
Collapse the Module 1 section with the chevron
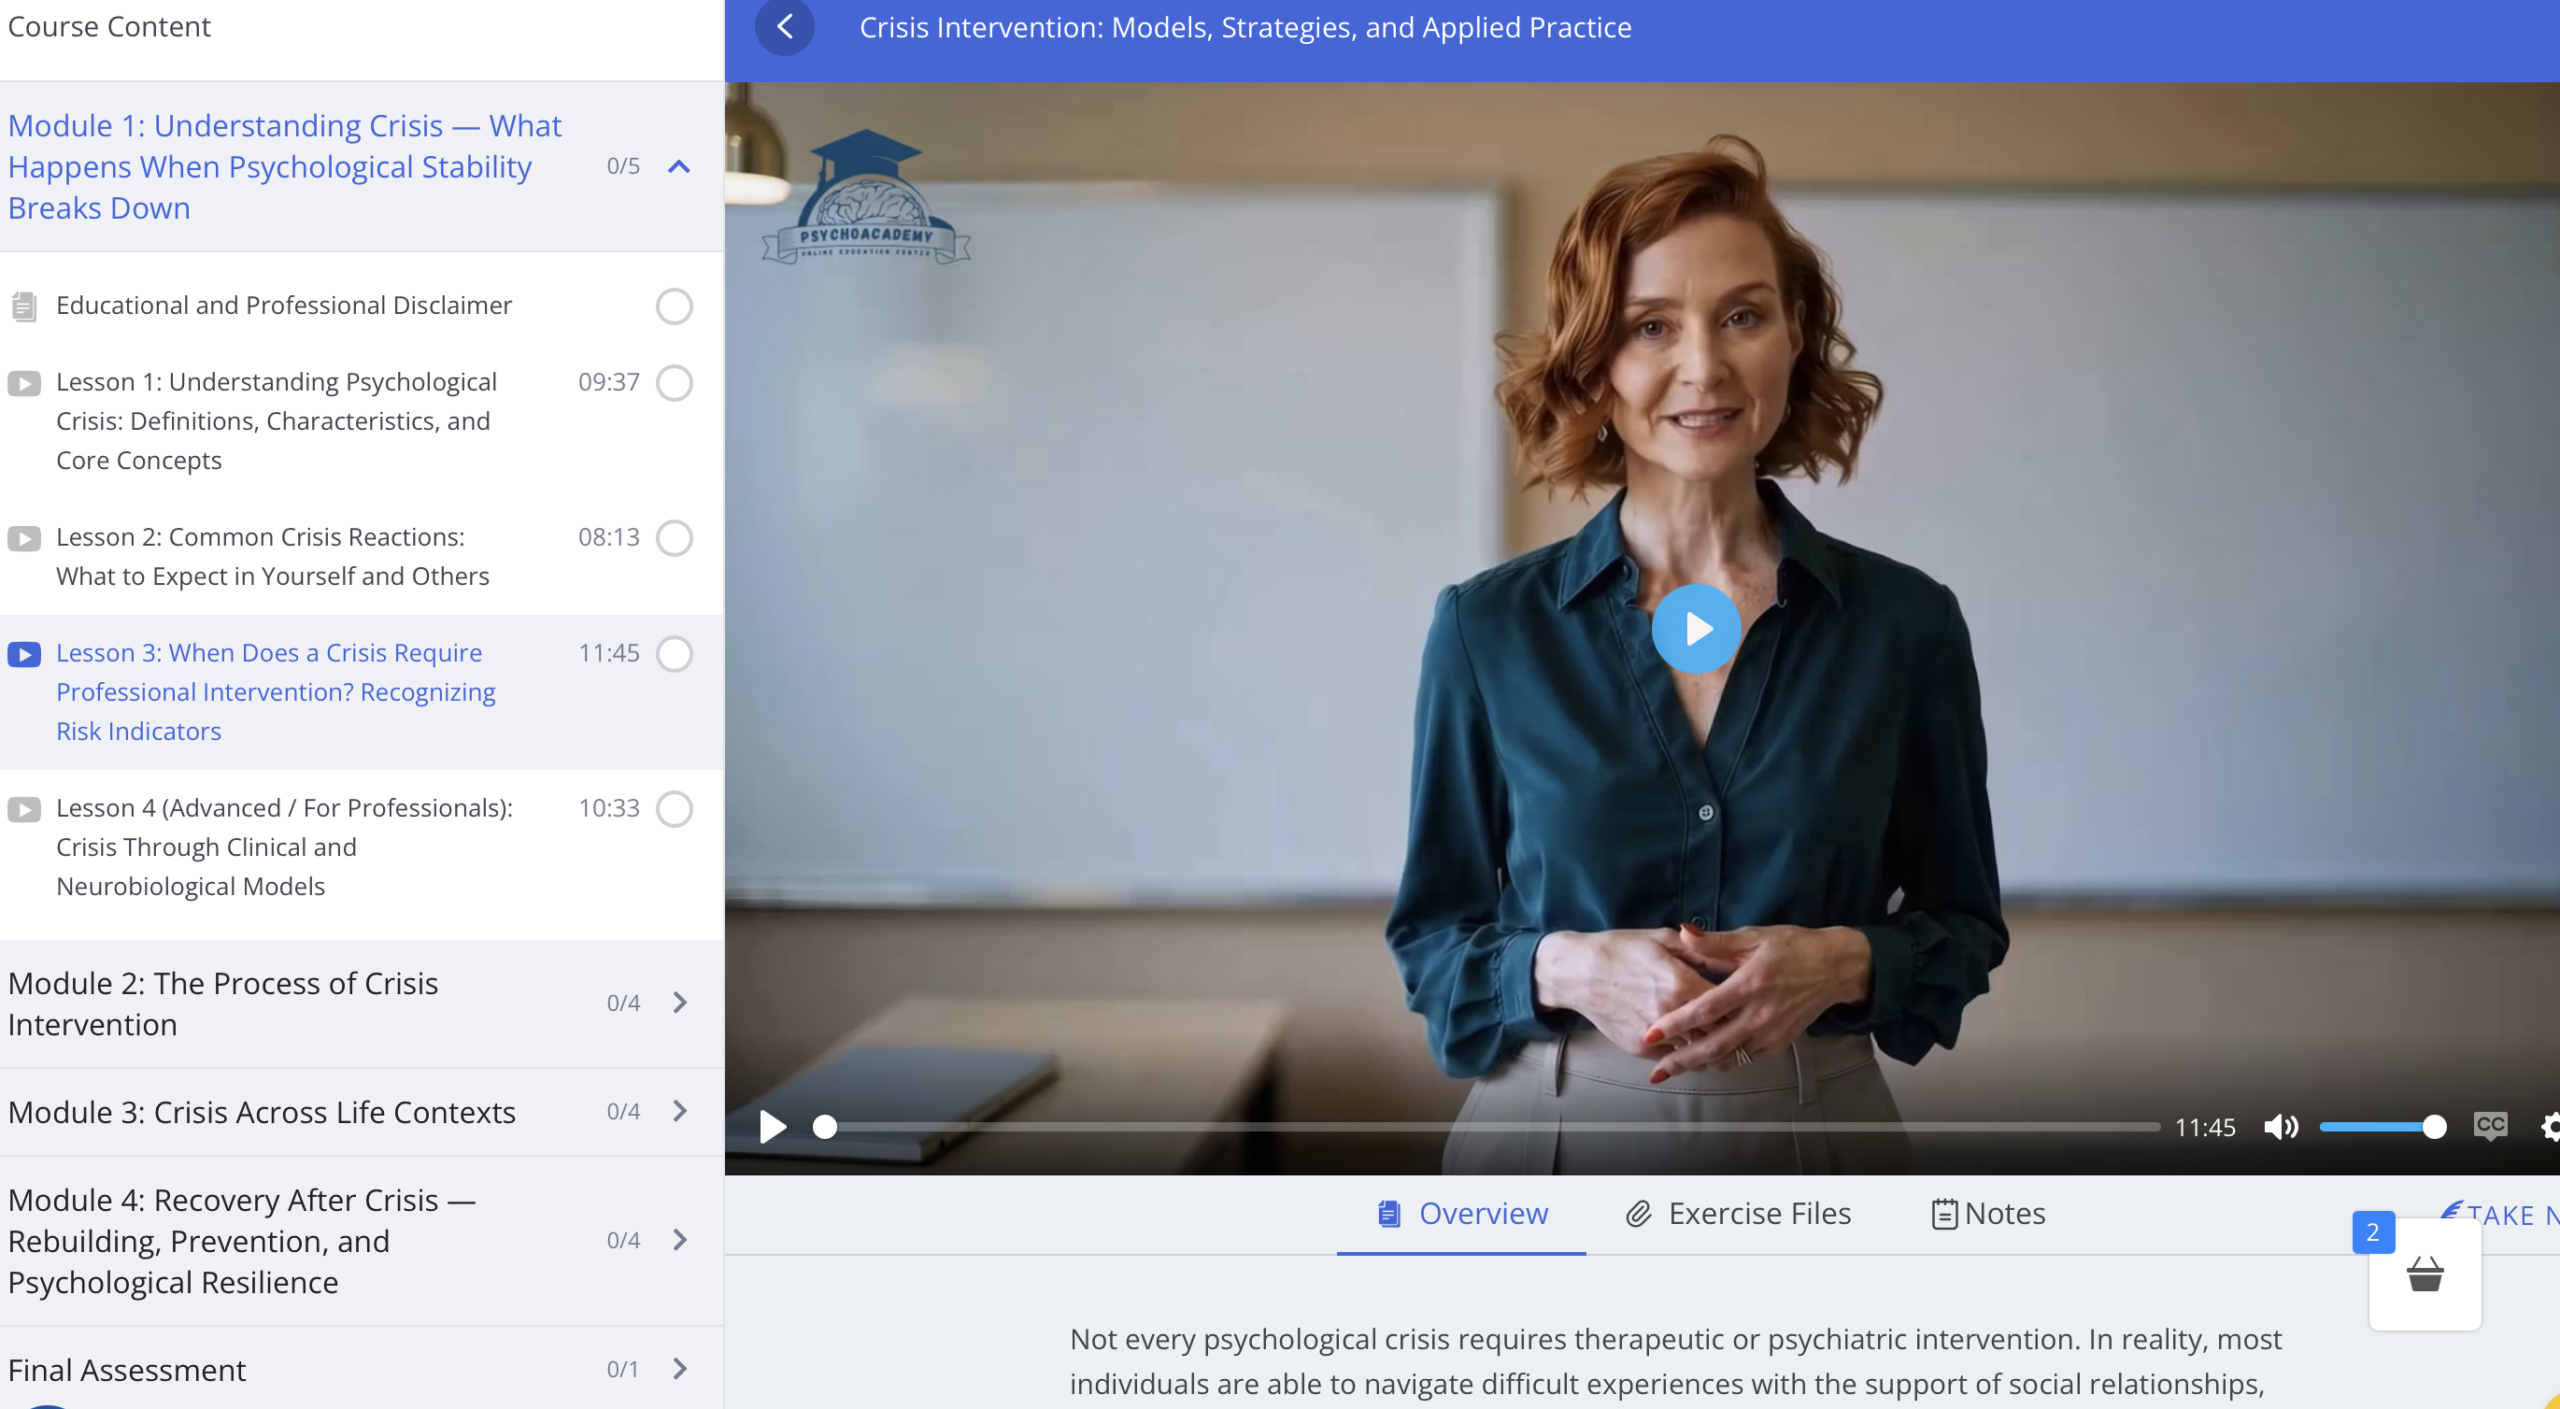[679, 167]
